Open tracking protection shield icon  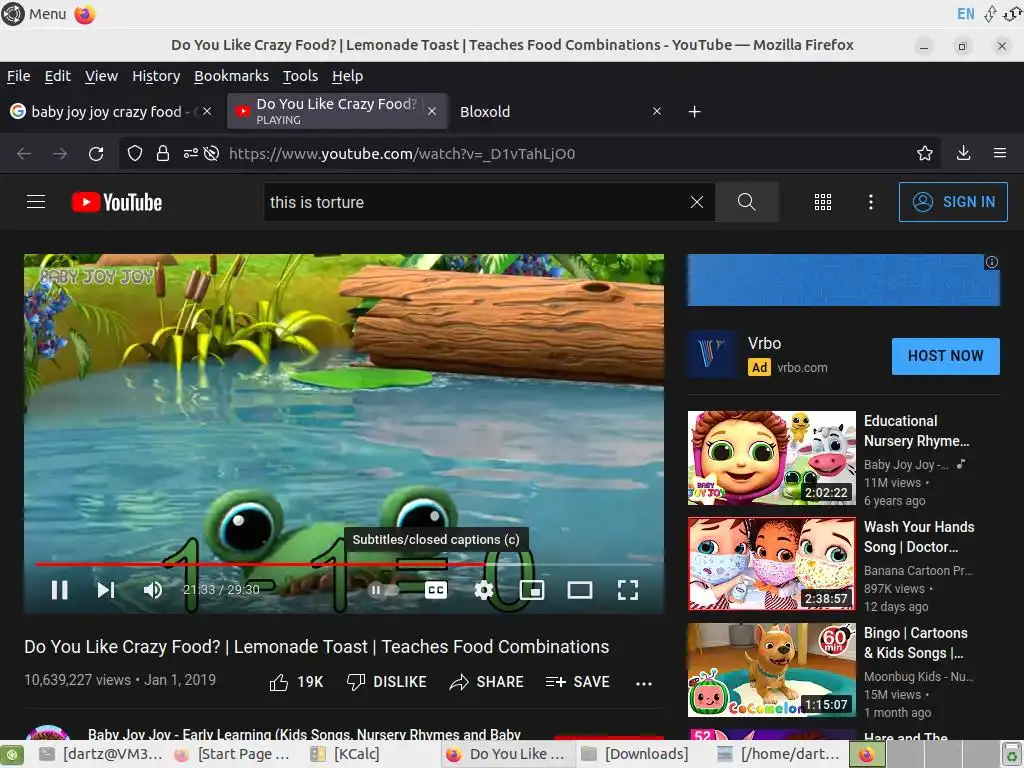click(135, 153)
